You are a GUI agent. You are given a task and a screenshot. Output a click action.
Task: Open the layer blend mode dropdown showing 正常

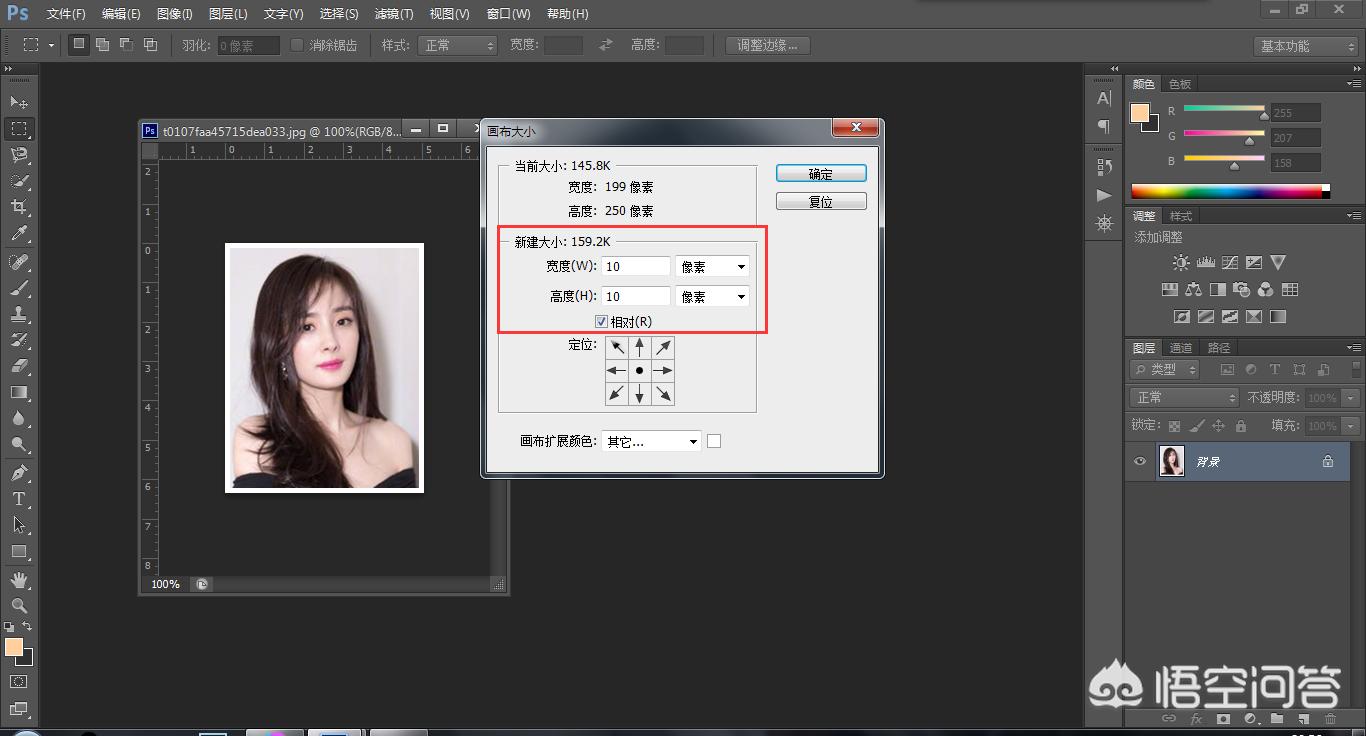1183,397
